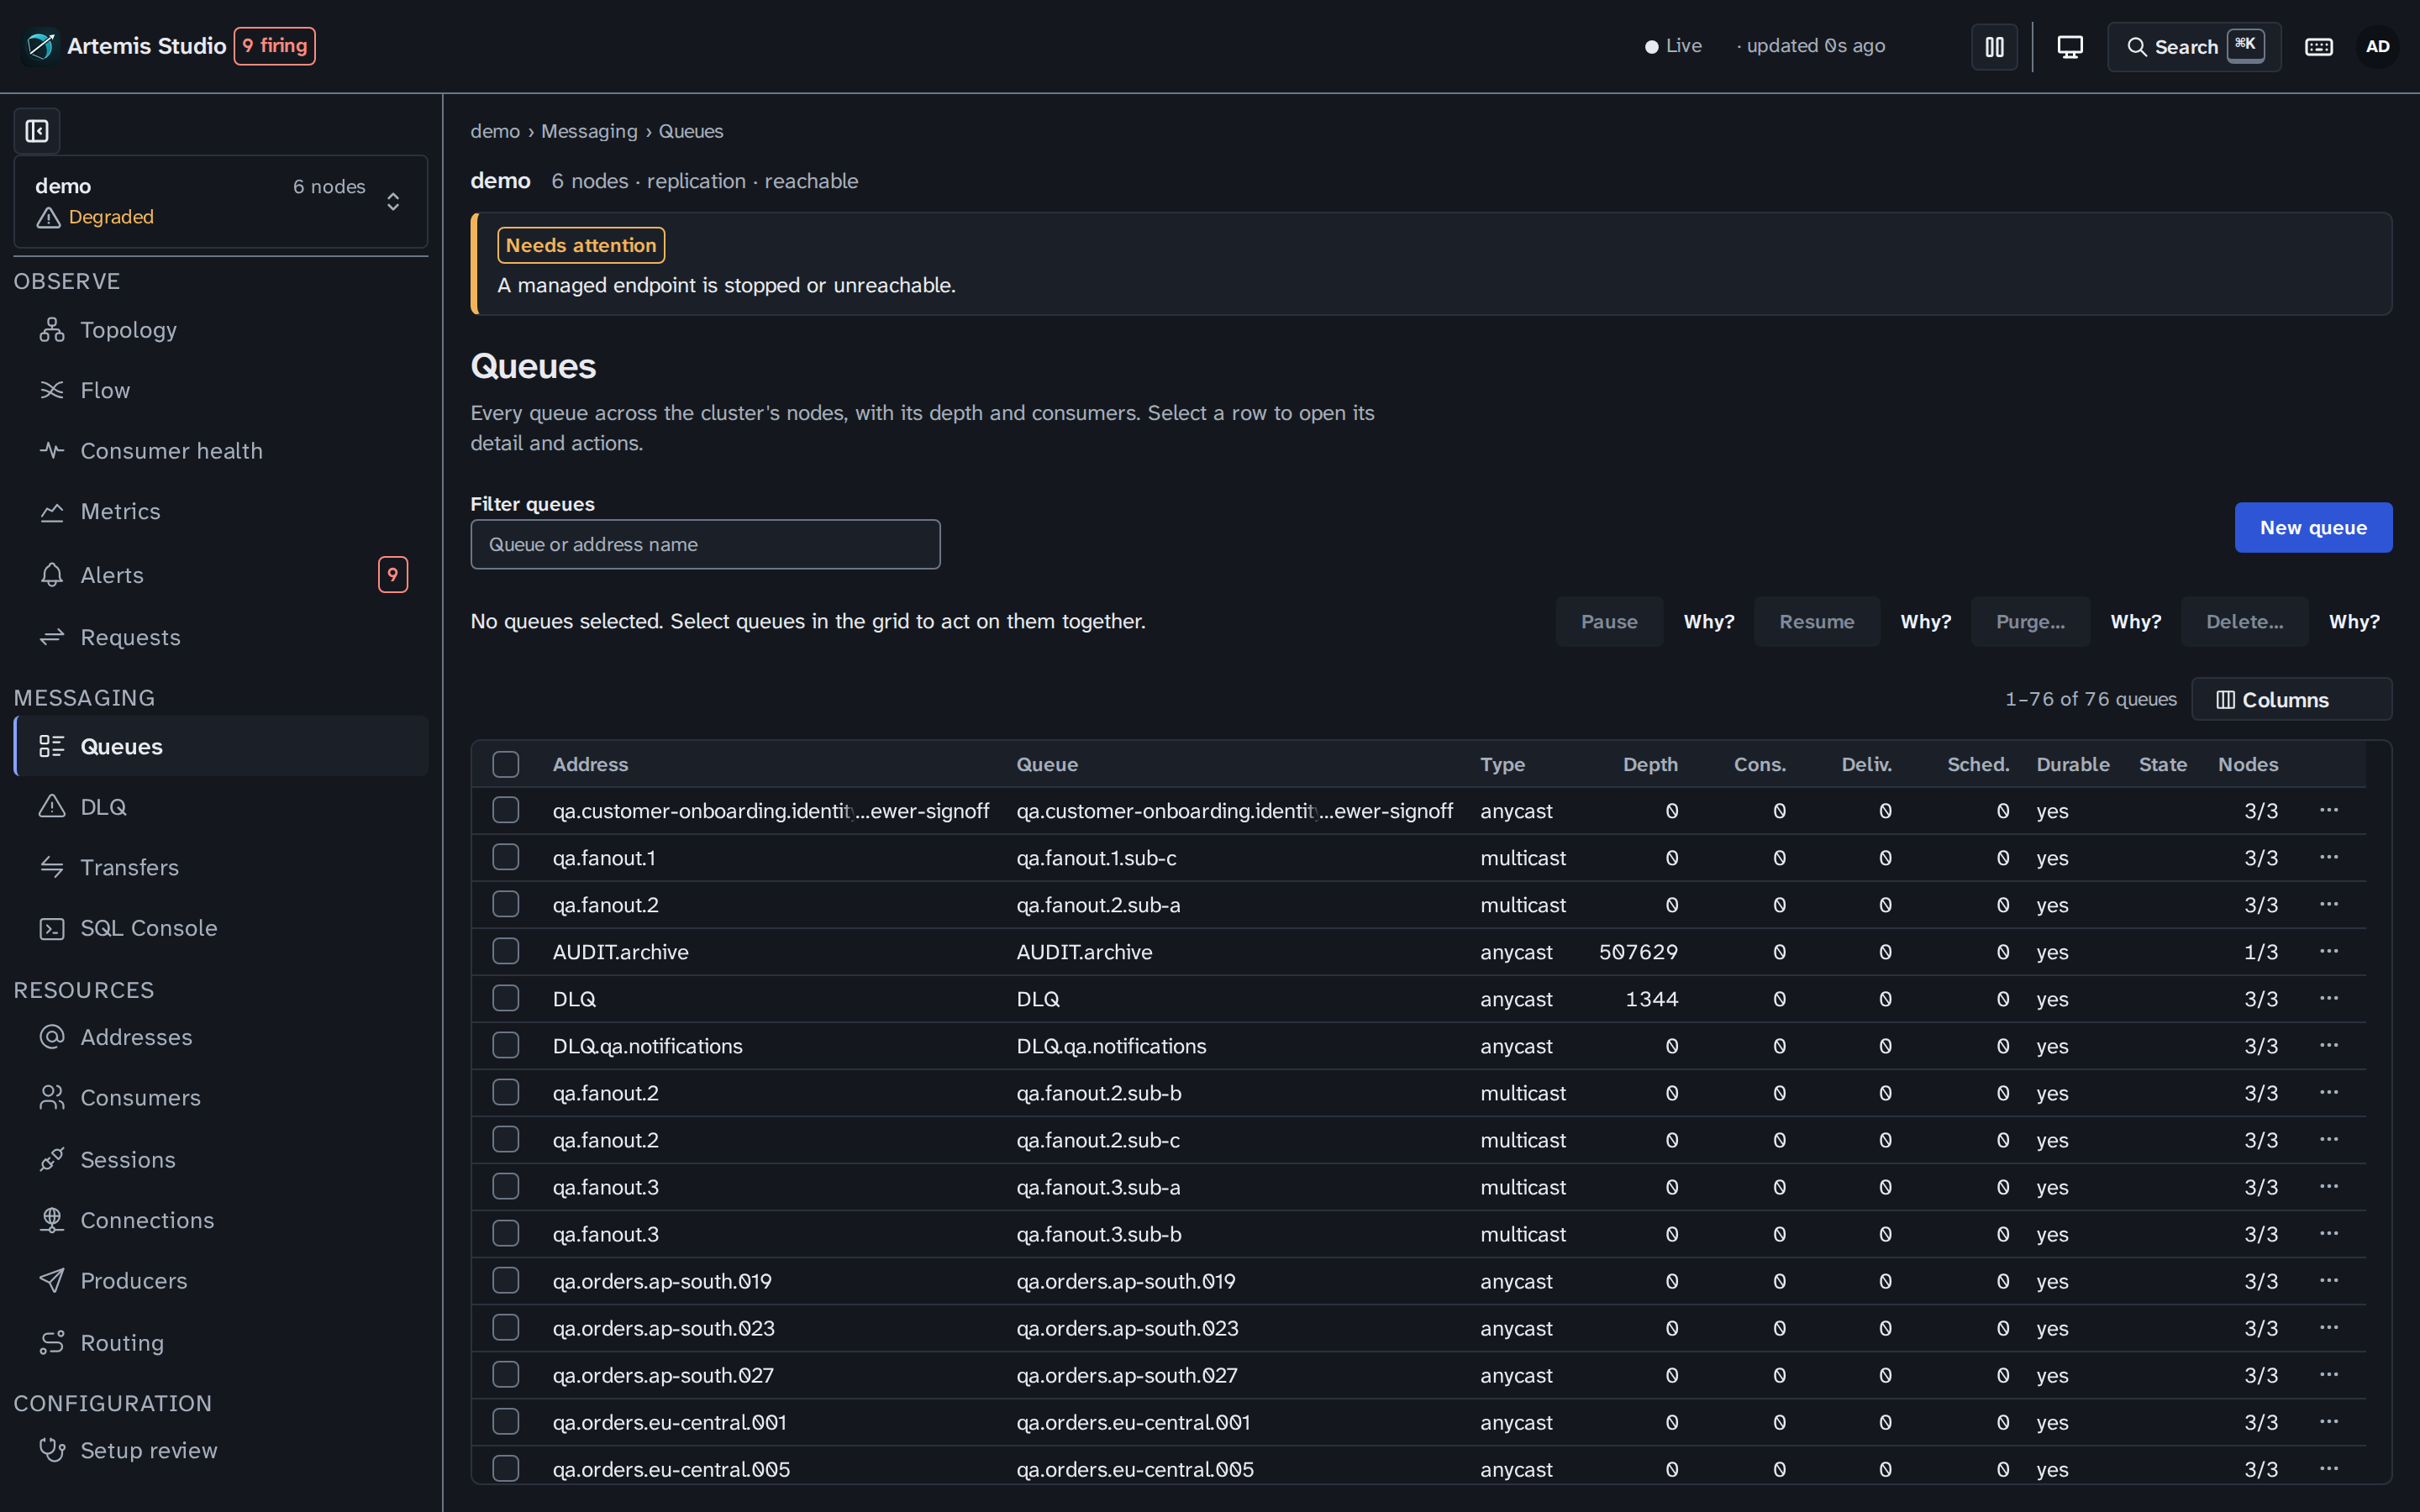Image resolution: width=2420 pixels, height=1512 pixels.
Task: Check qa.fanout.3.sub-b row checkbox
Action: 506,1234
